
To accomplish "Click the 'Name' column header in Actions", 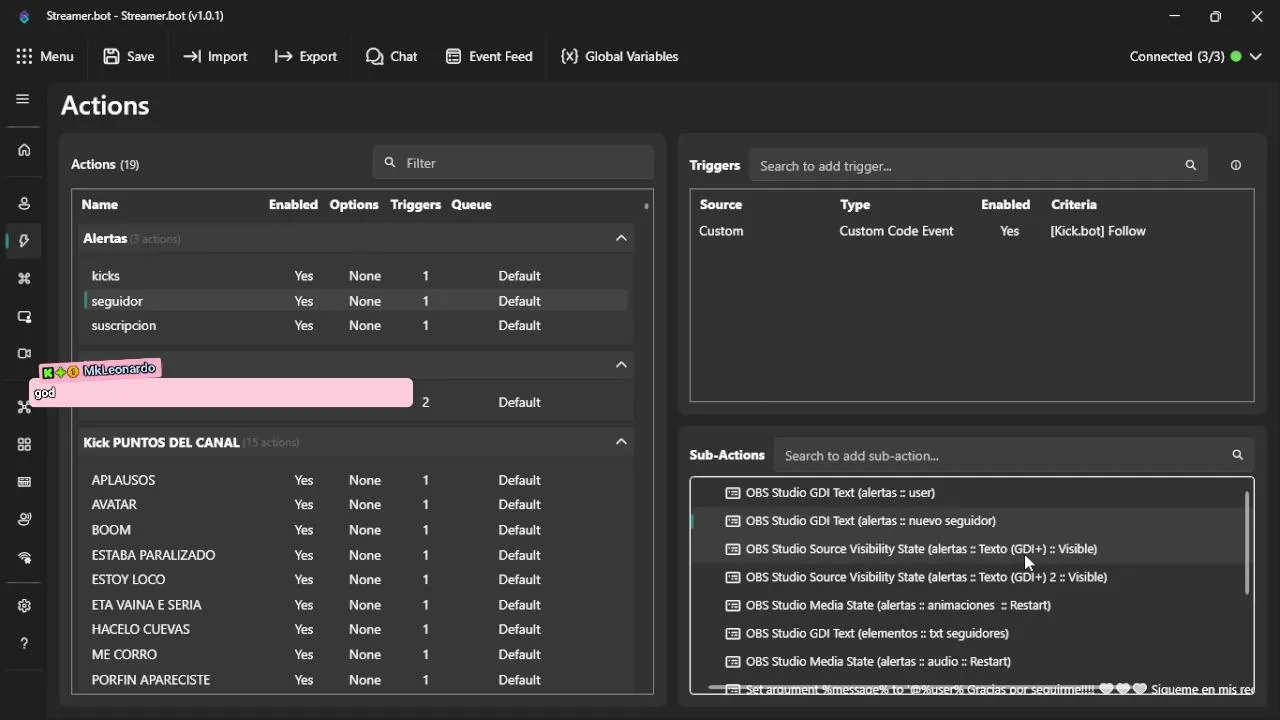I will 100,205.
